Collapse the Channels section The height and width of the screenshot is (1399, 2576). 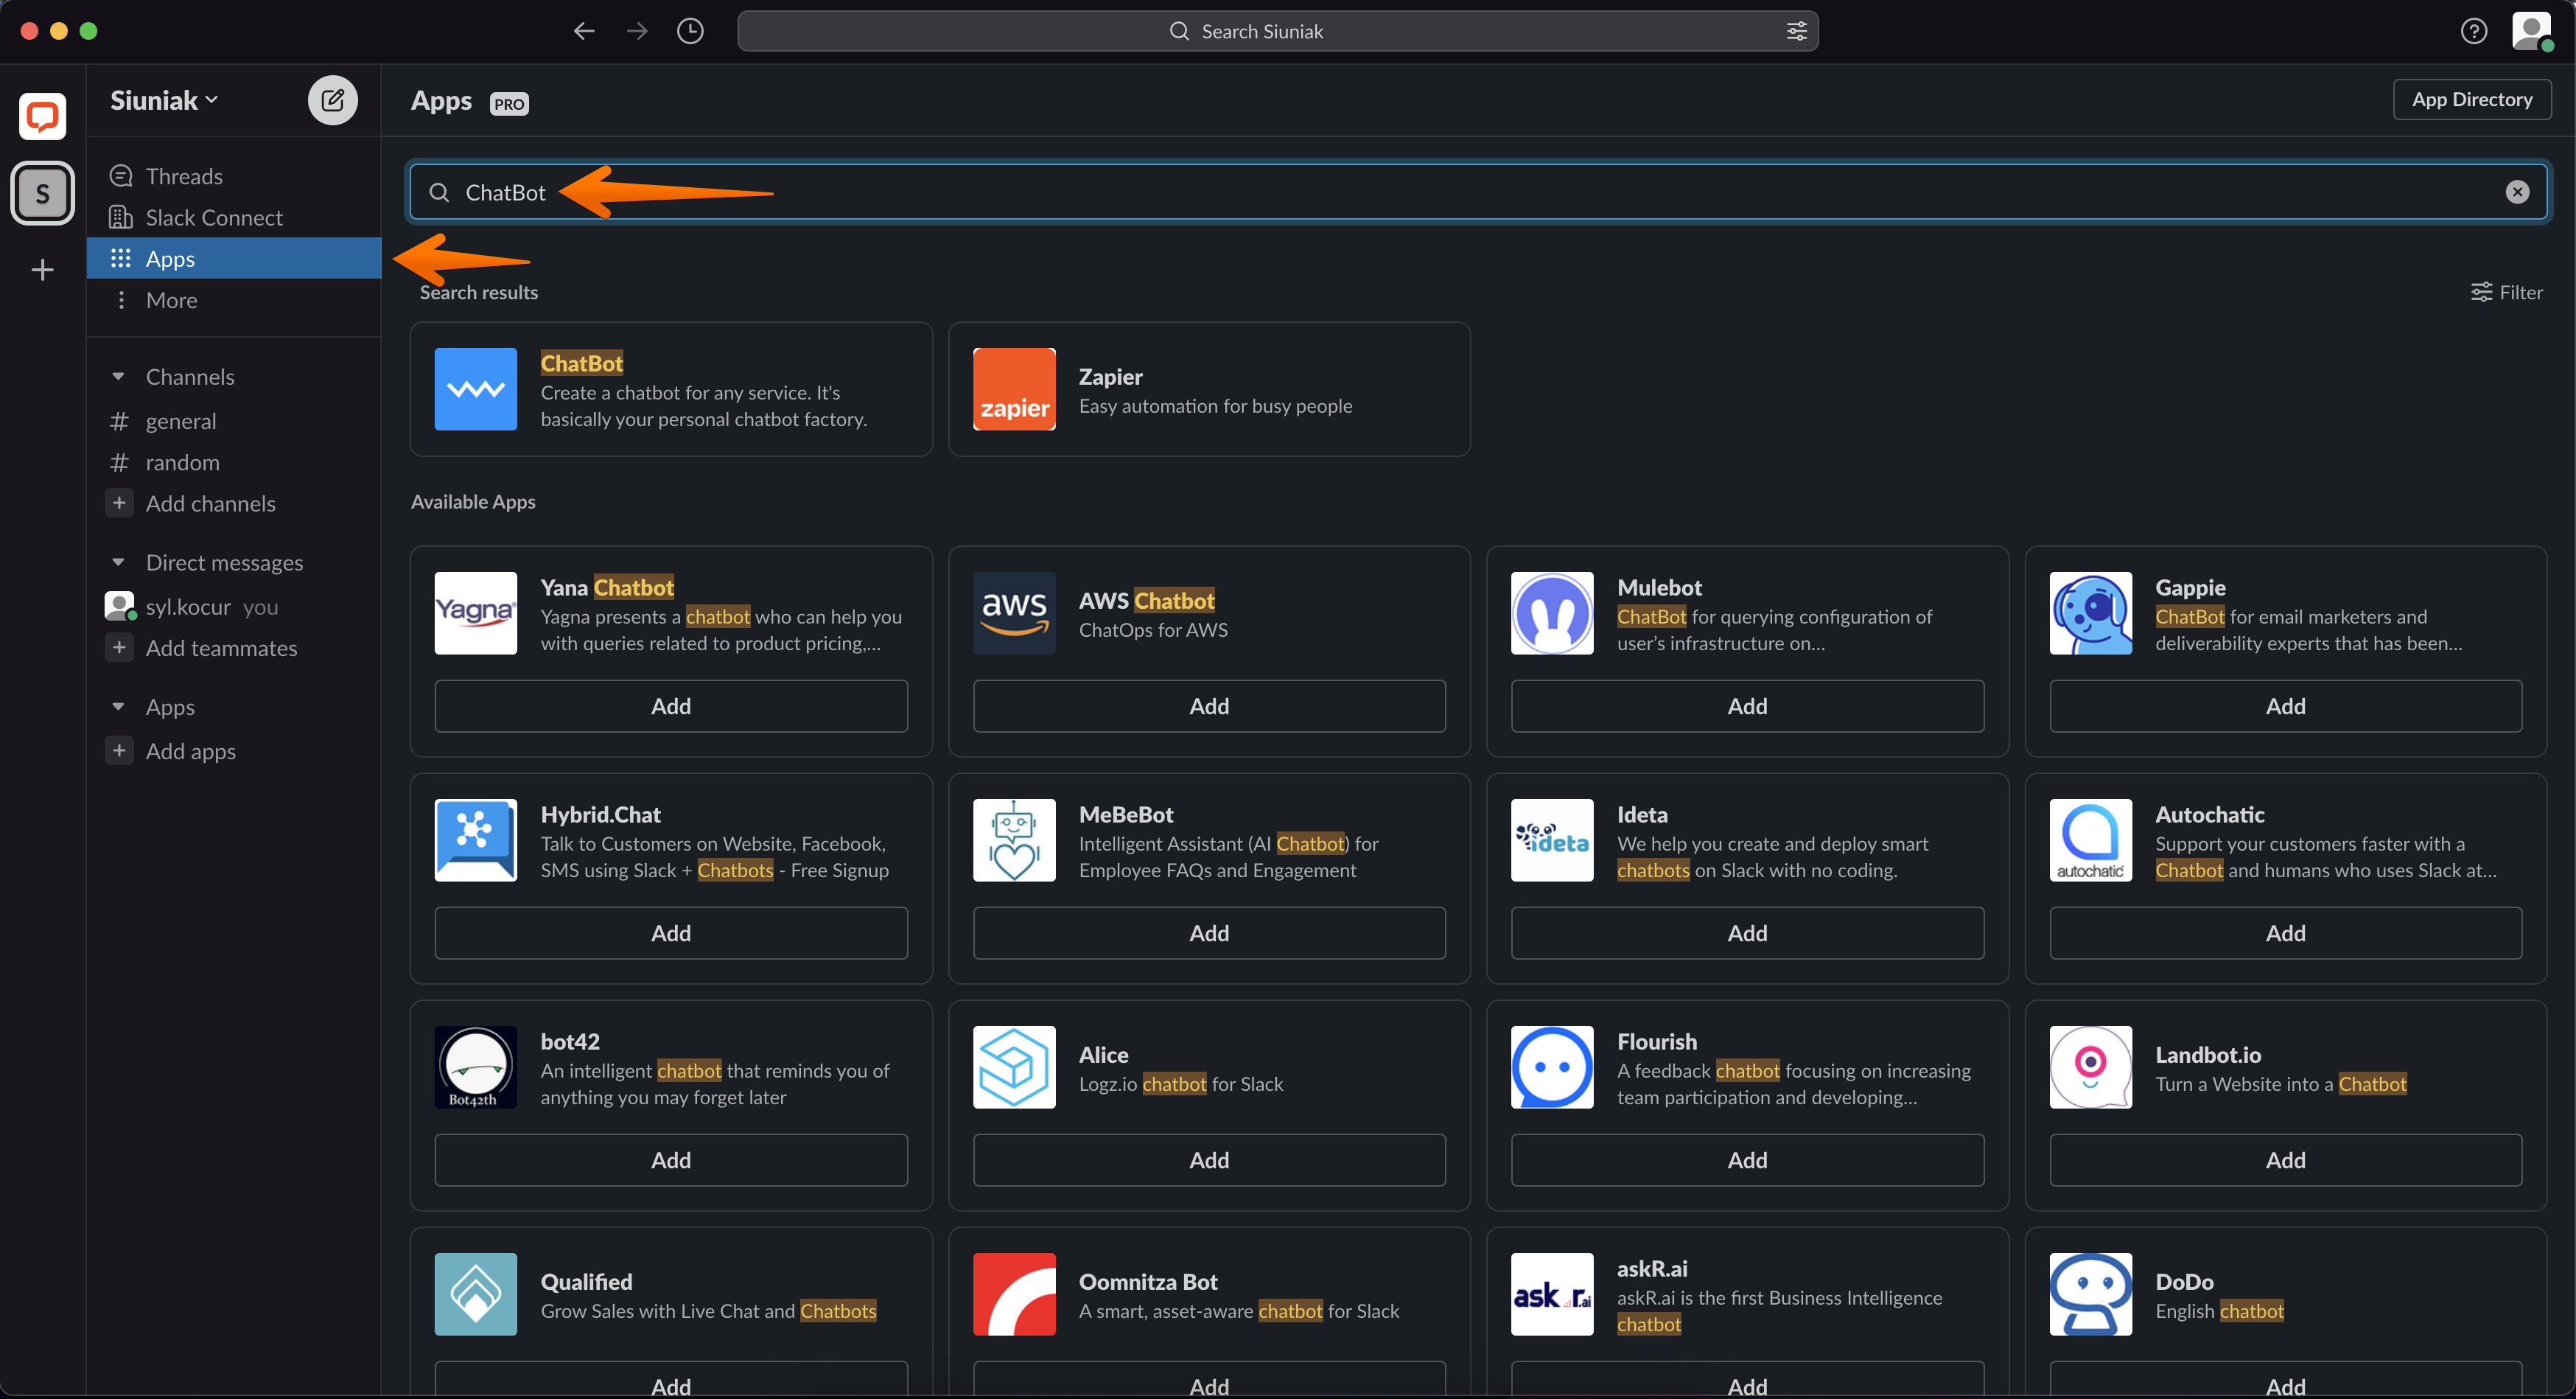click(x=118, y=377)
